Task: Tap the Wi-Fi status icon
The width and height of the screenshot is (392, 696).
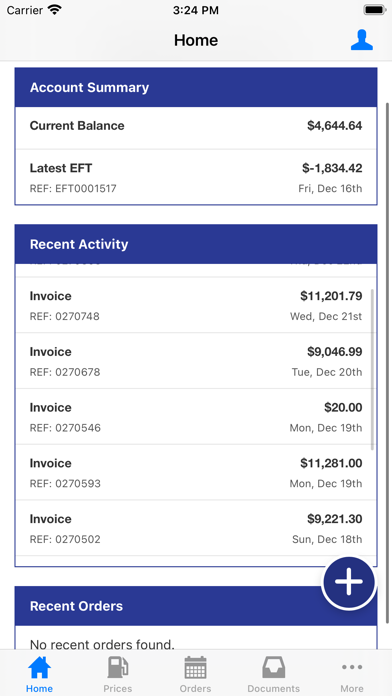Action: pos(55,10)
